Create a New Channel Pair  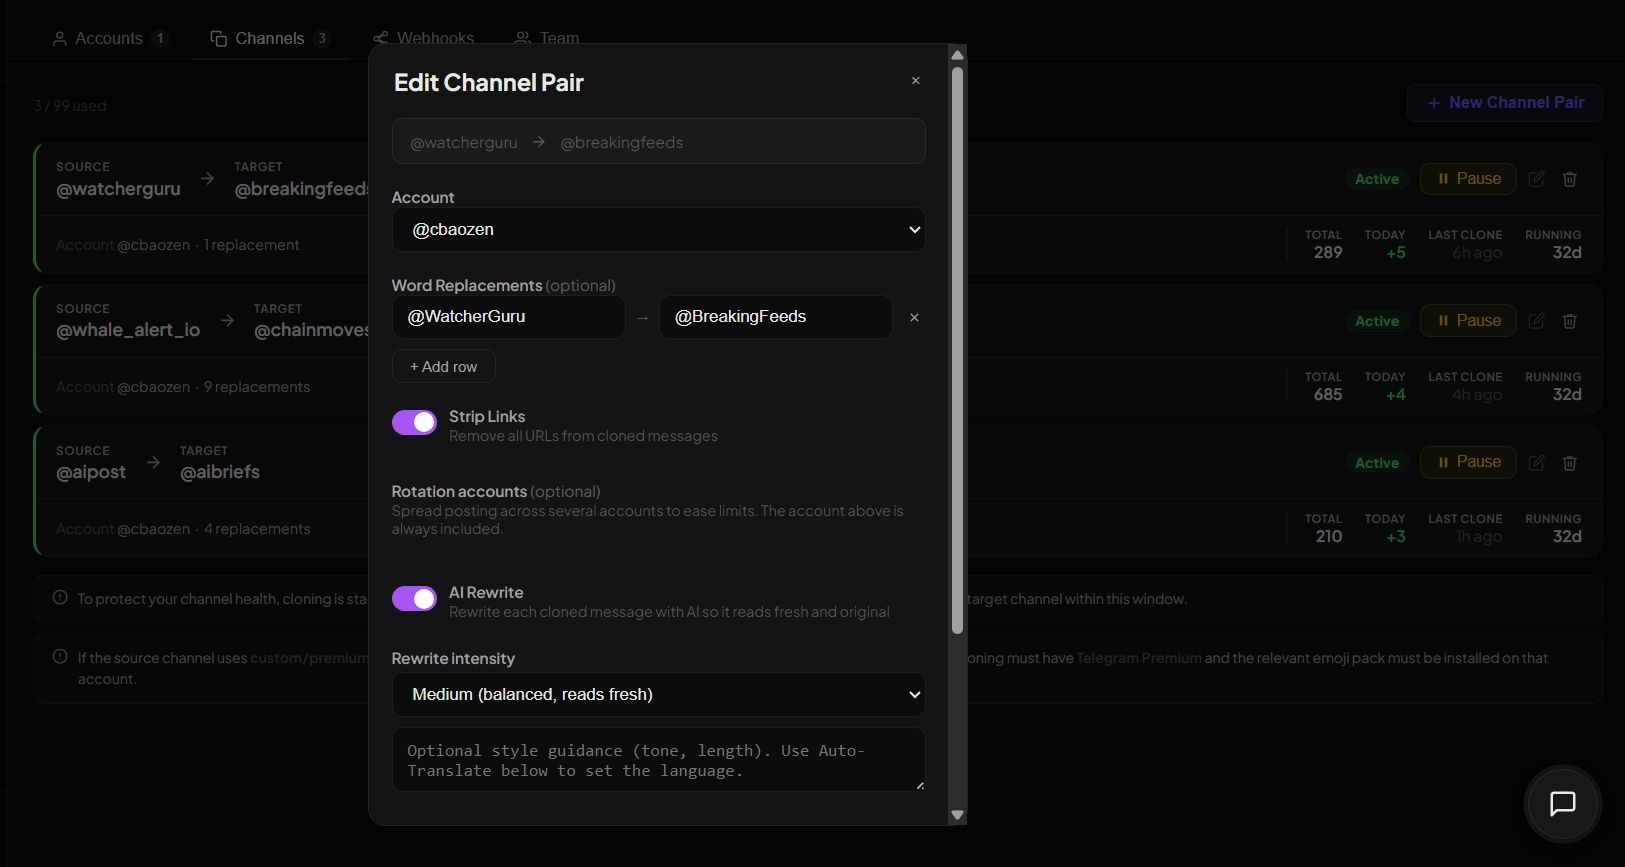[1505, 103]
